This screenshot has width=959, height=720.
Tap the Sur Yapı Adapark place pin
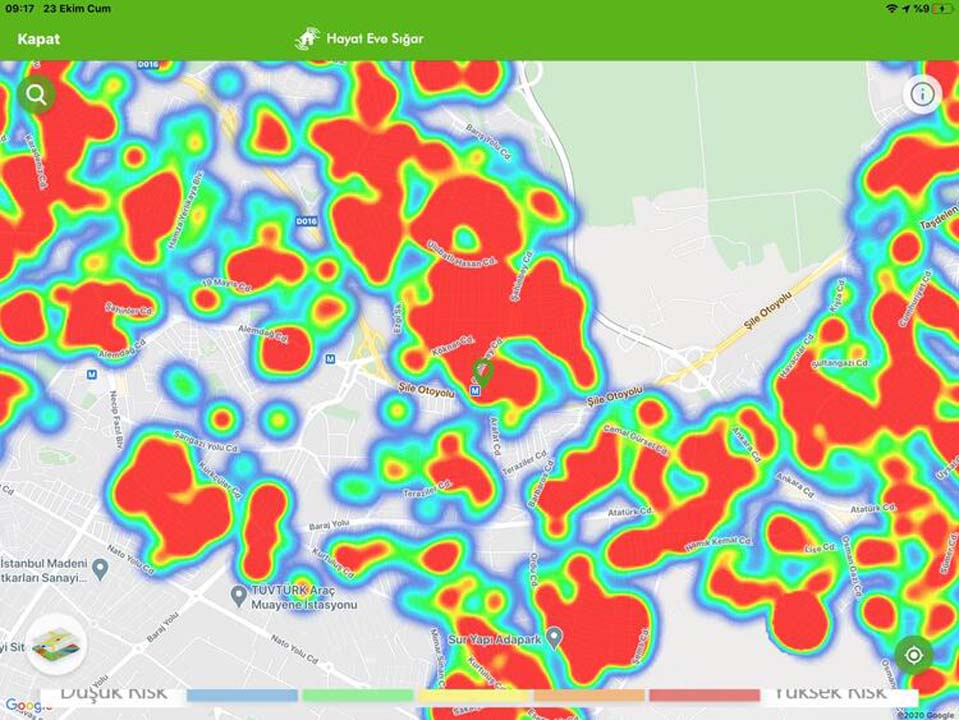point(554,637)
